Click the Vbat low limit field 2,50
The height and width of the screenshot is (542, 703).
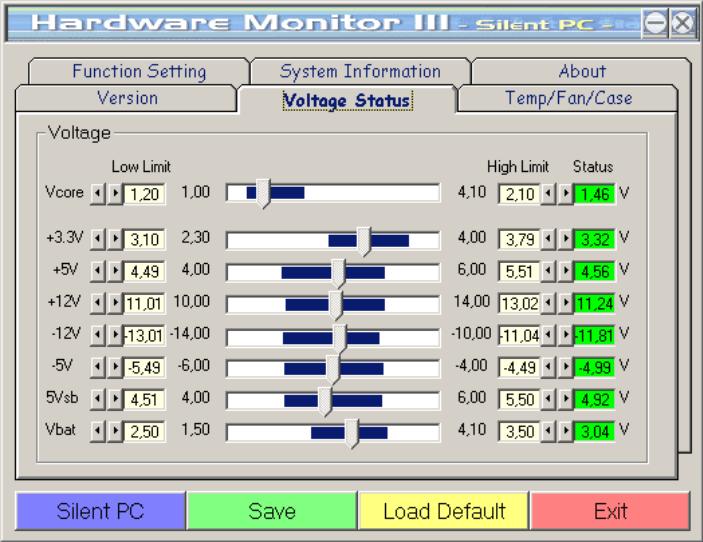click(144, 432)
